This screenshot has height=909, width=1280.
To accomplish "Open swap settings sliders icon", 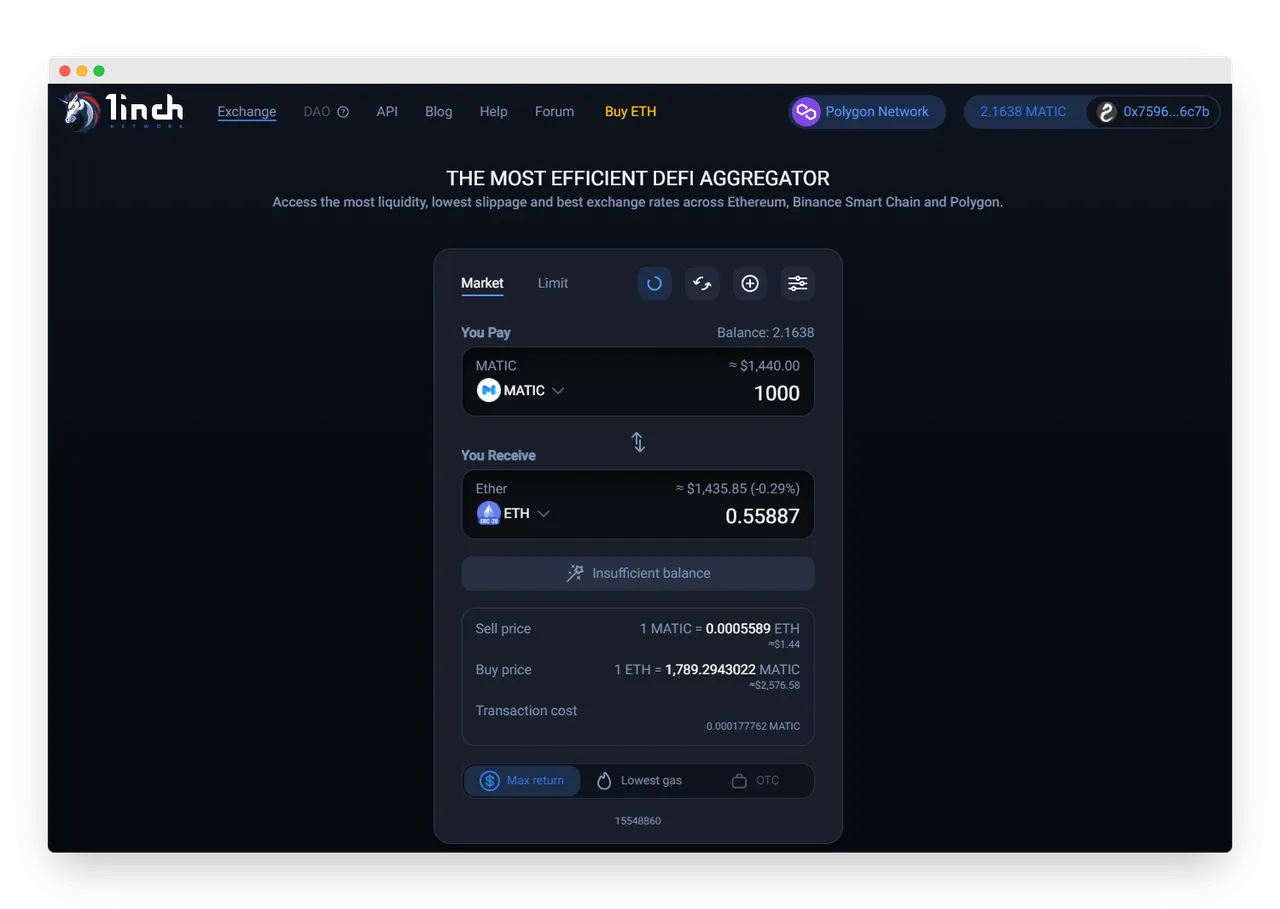I will (798, 283).
